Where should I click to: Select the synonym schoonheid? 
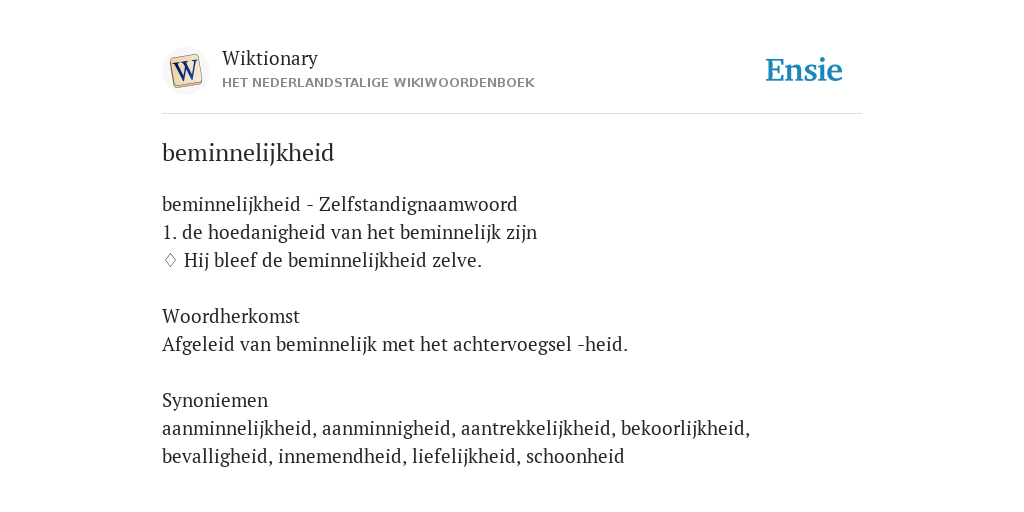pyautogui.click(x=575, y=456)
